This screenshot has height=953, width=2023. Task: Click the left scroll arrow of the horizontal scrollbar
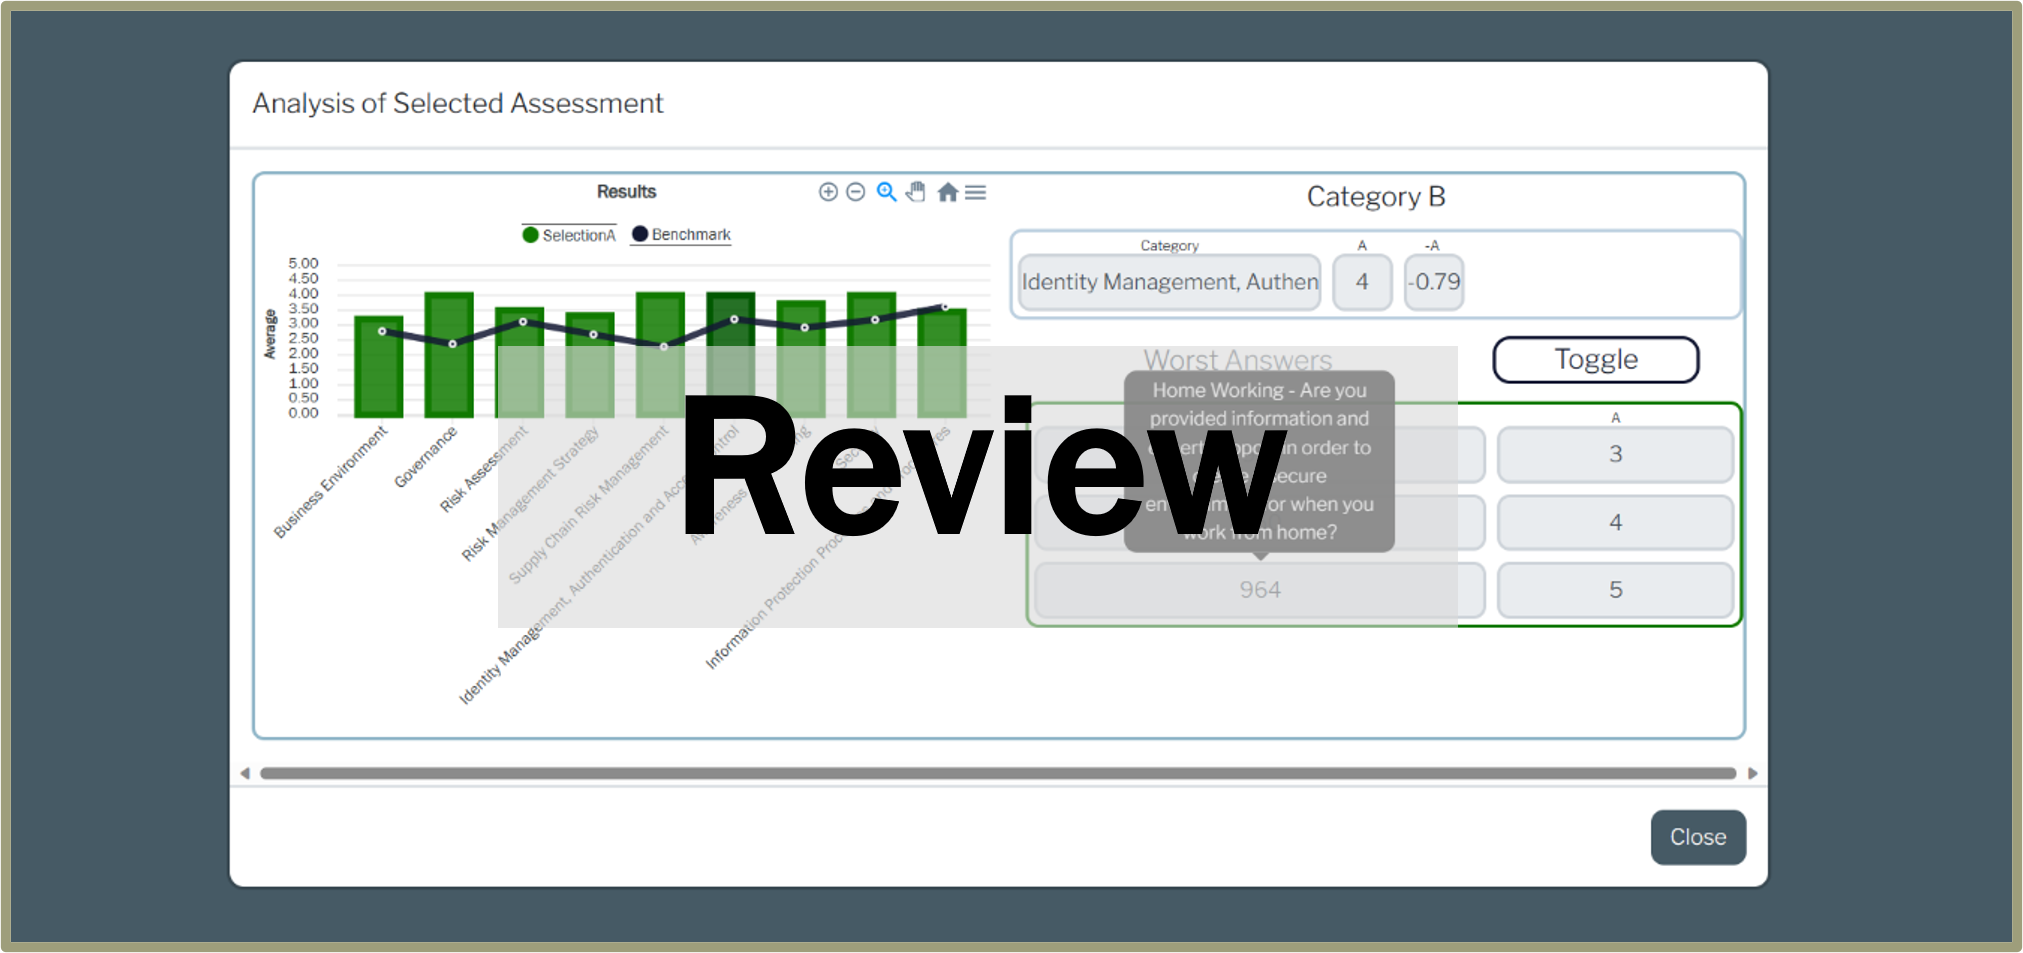(x=247, y=772)
